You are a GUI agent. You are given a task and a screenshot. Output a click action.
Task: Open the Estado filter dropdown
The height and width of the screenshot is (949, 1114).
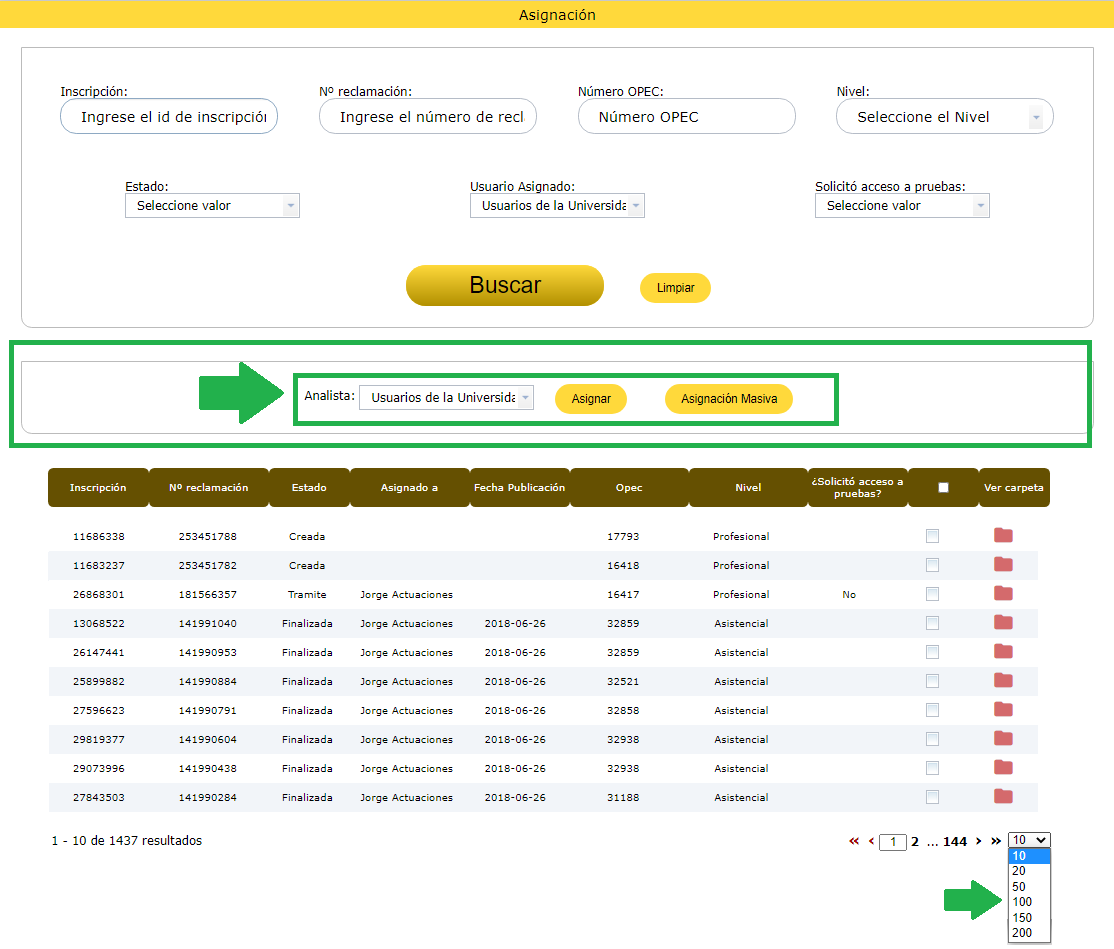(212, 206)
